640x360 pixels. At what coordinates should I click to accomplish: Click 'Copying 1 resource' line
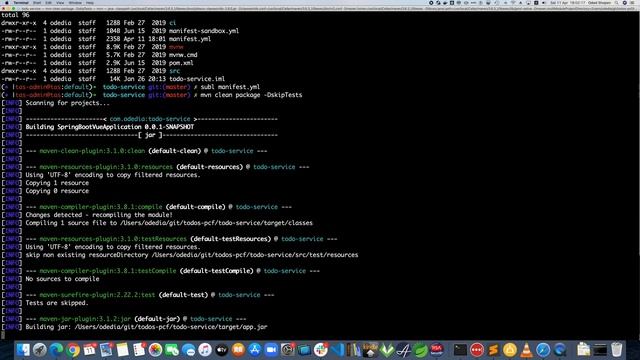pyautogui.click(x=57, y=183)
